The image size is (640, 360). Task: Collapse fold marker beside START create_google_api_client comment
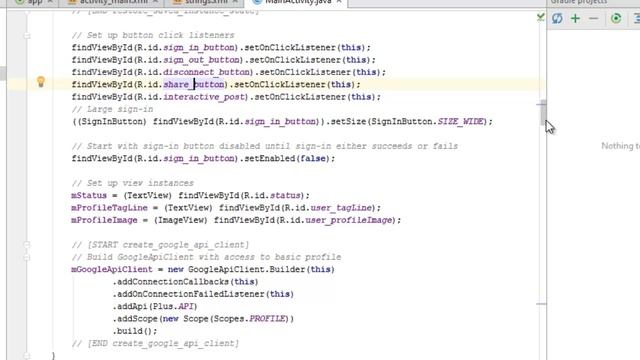coord(27,244)
